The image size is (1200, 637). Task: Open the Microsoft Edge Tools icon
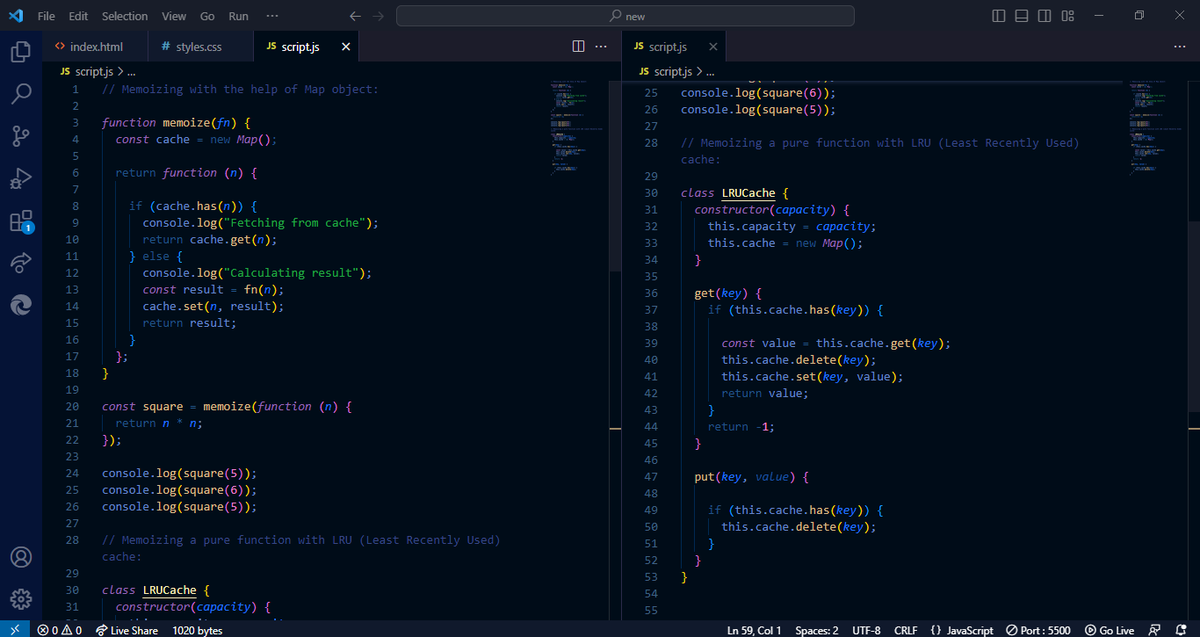point(20,305)
